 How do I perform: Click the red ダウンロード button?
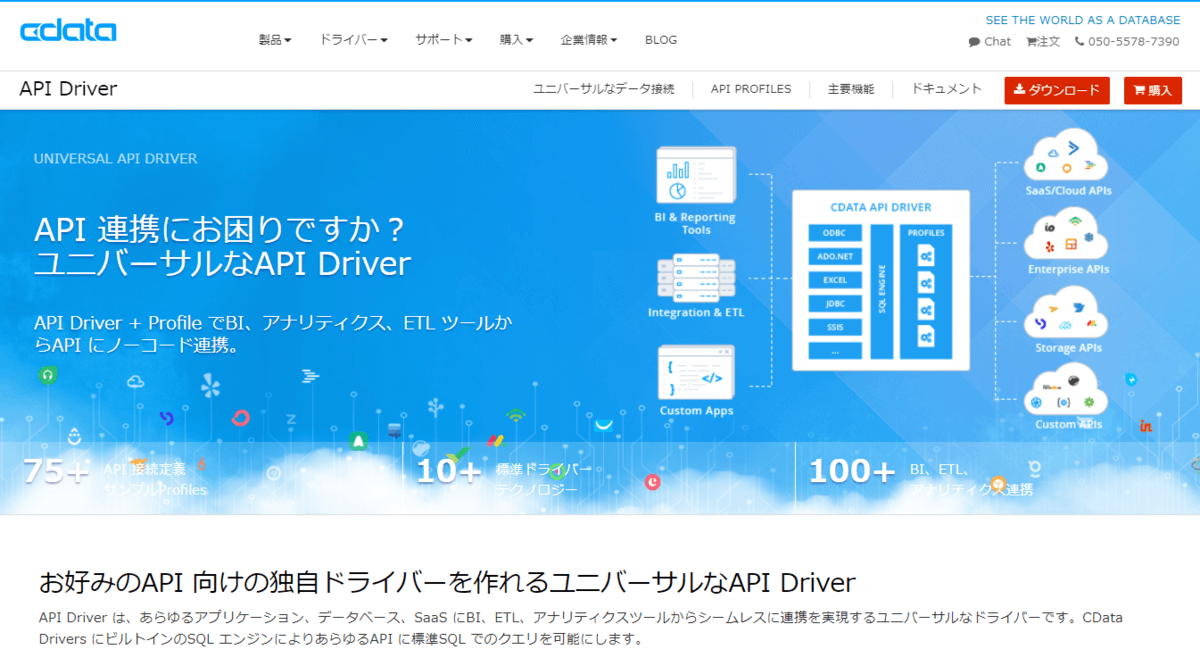[1057, 90]
